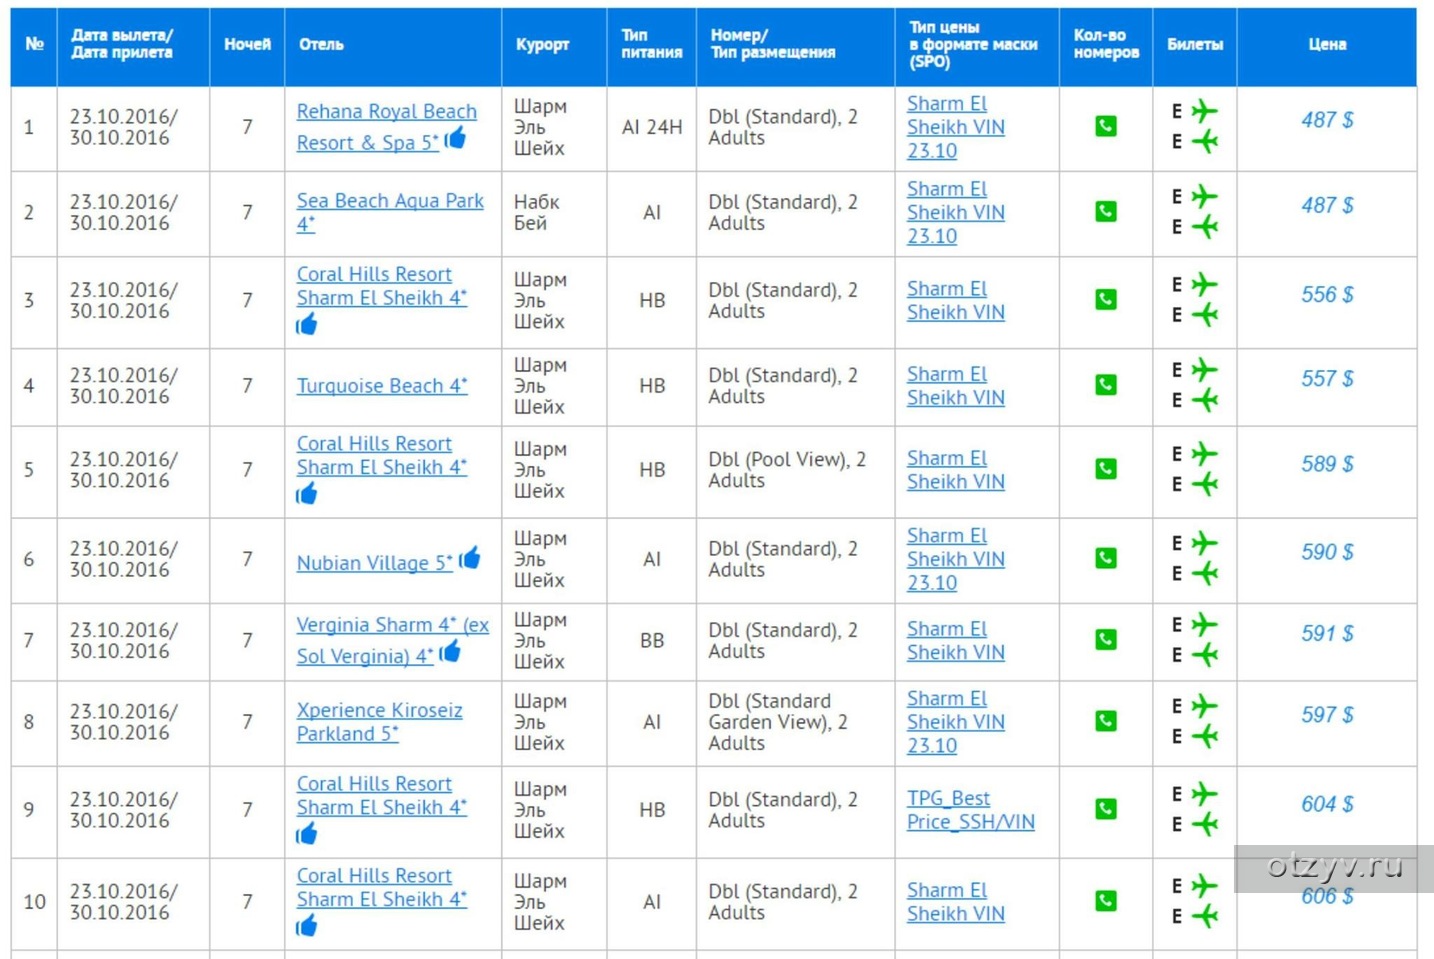Click green phone icon in row 5
The height and width of the screenshot is (959, 1434).
tap(1105, 468)
